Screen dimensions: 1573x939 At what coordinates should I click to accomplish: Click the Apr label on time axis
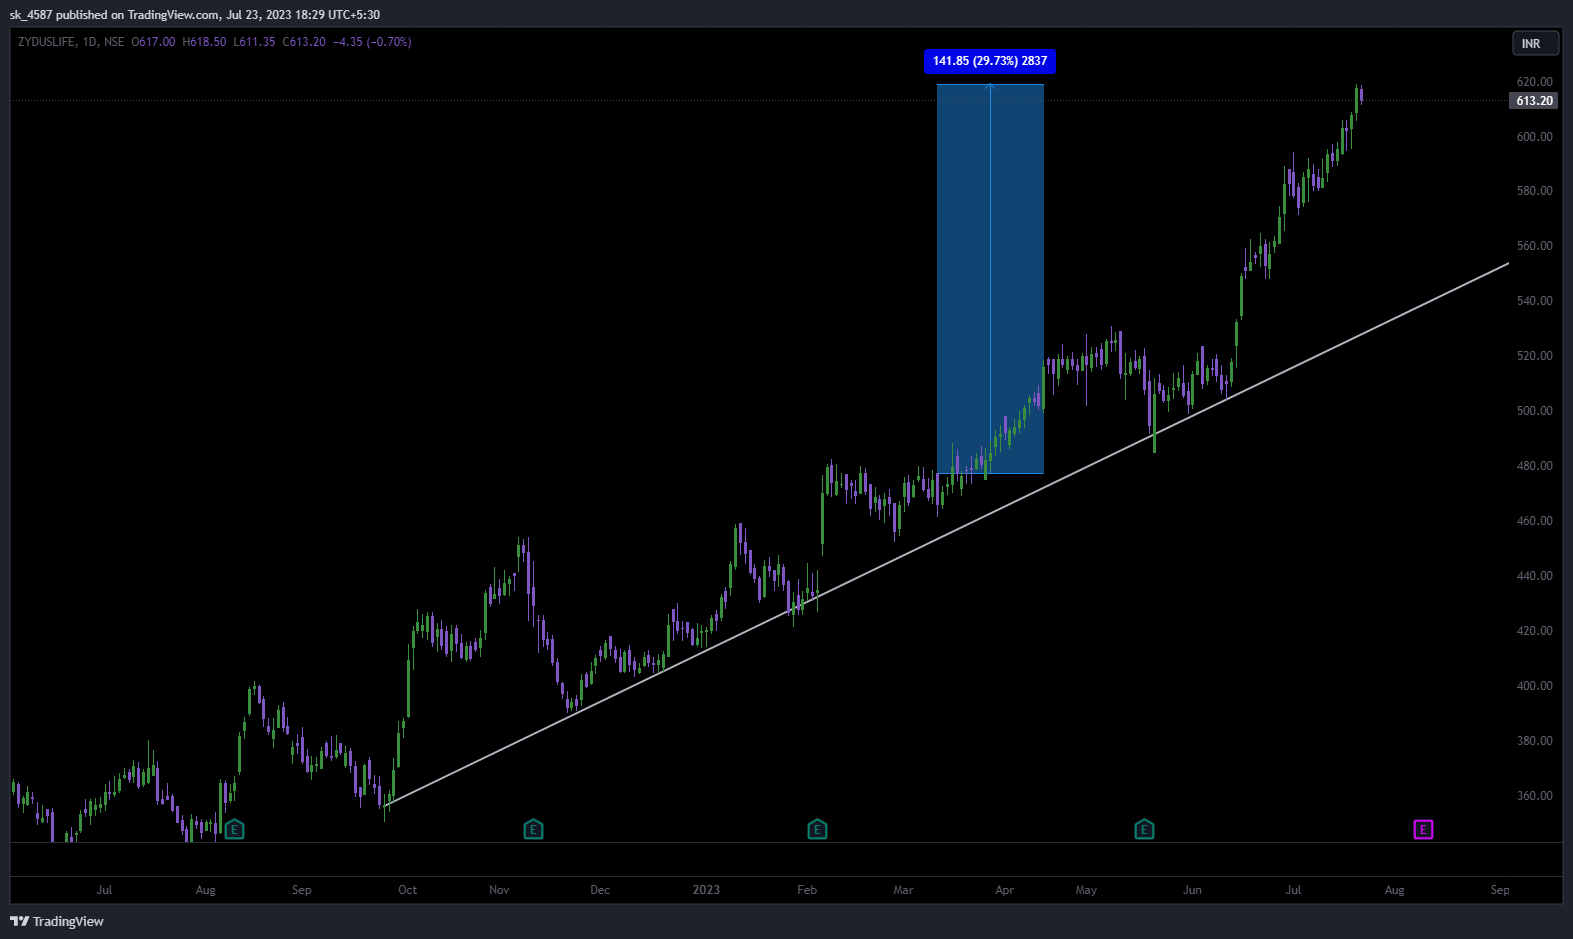[1004, 890]
